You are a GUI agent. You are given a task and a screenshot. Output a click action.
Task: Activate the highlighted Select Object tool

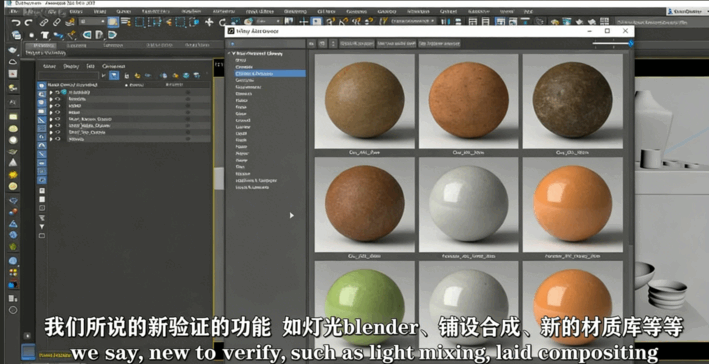113,22
